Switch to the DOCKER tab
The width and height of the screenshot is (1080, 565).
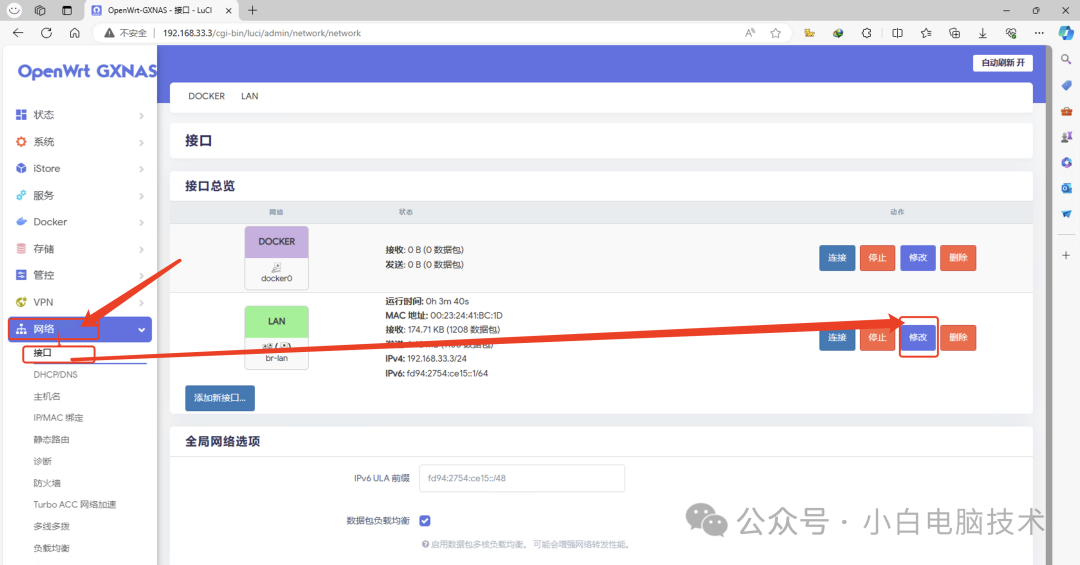click(x=207, y=96)
